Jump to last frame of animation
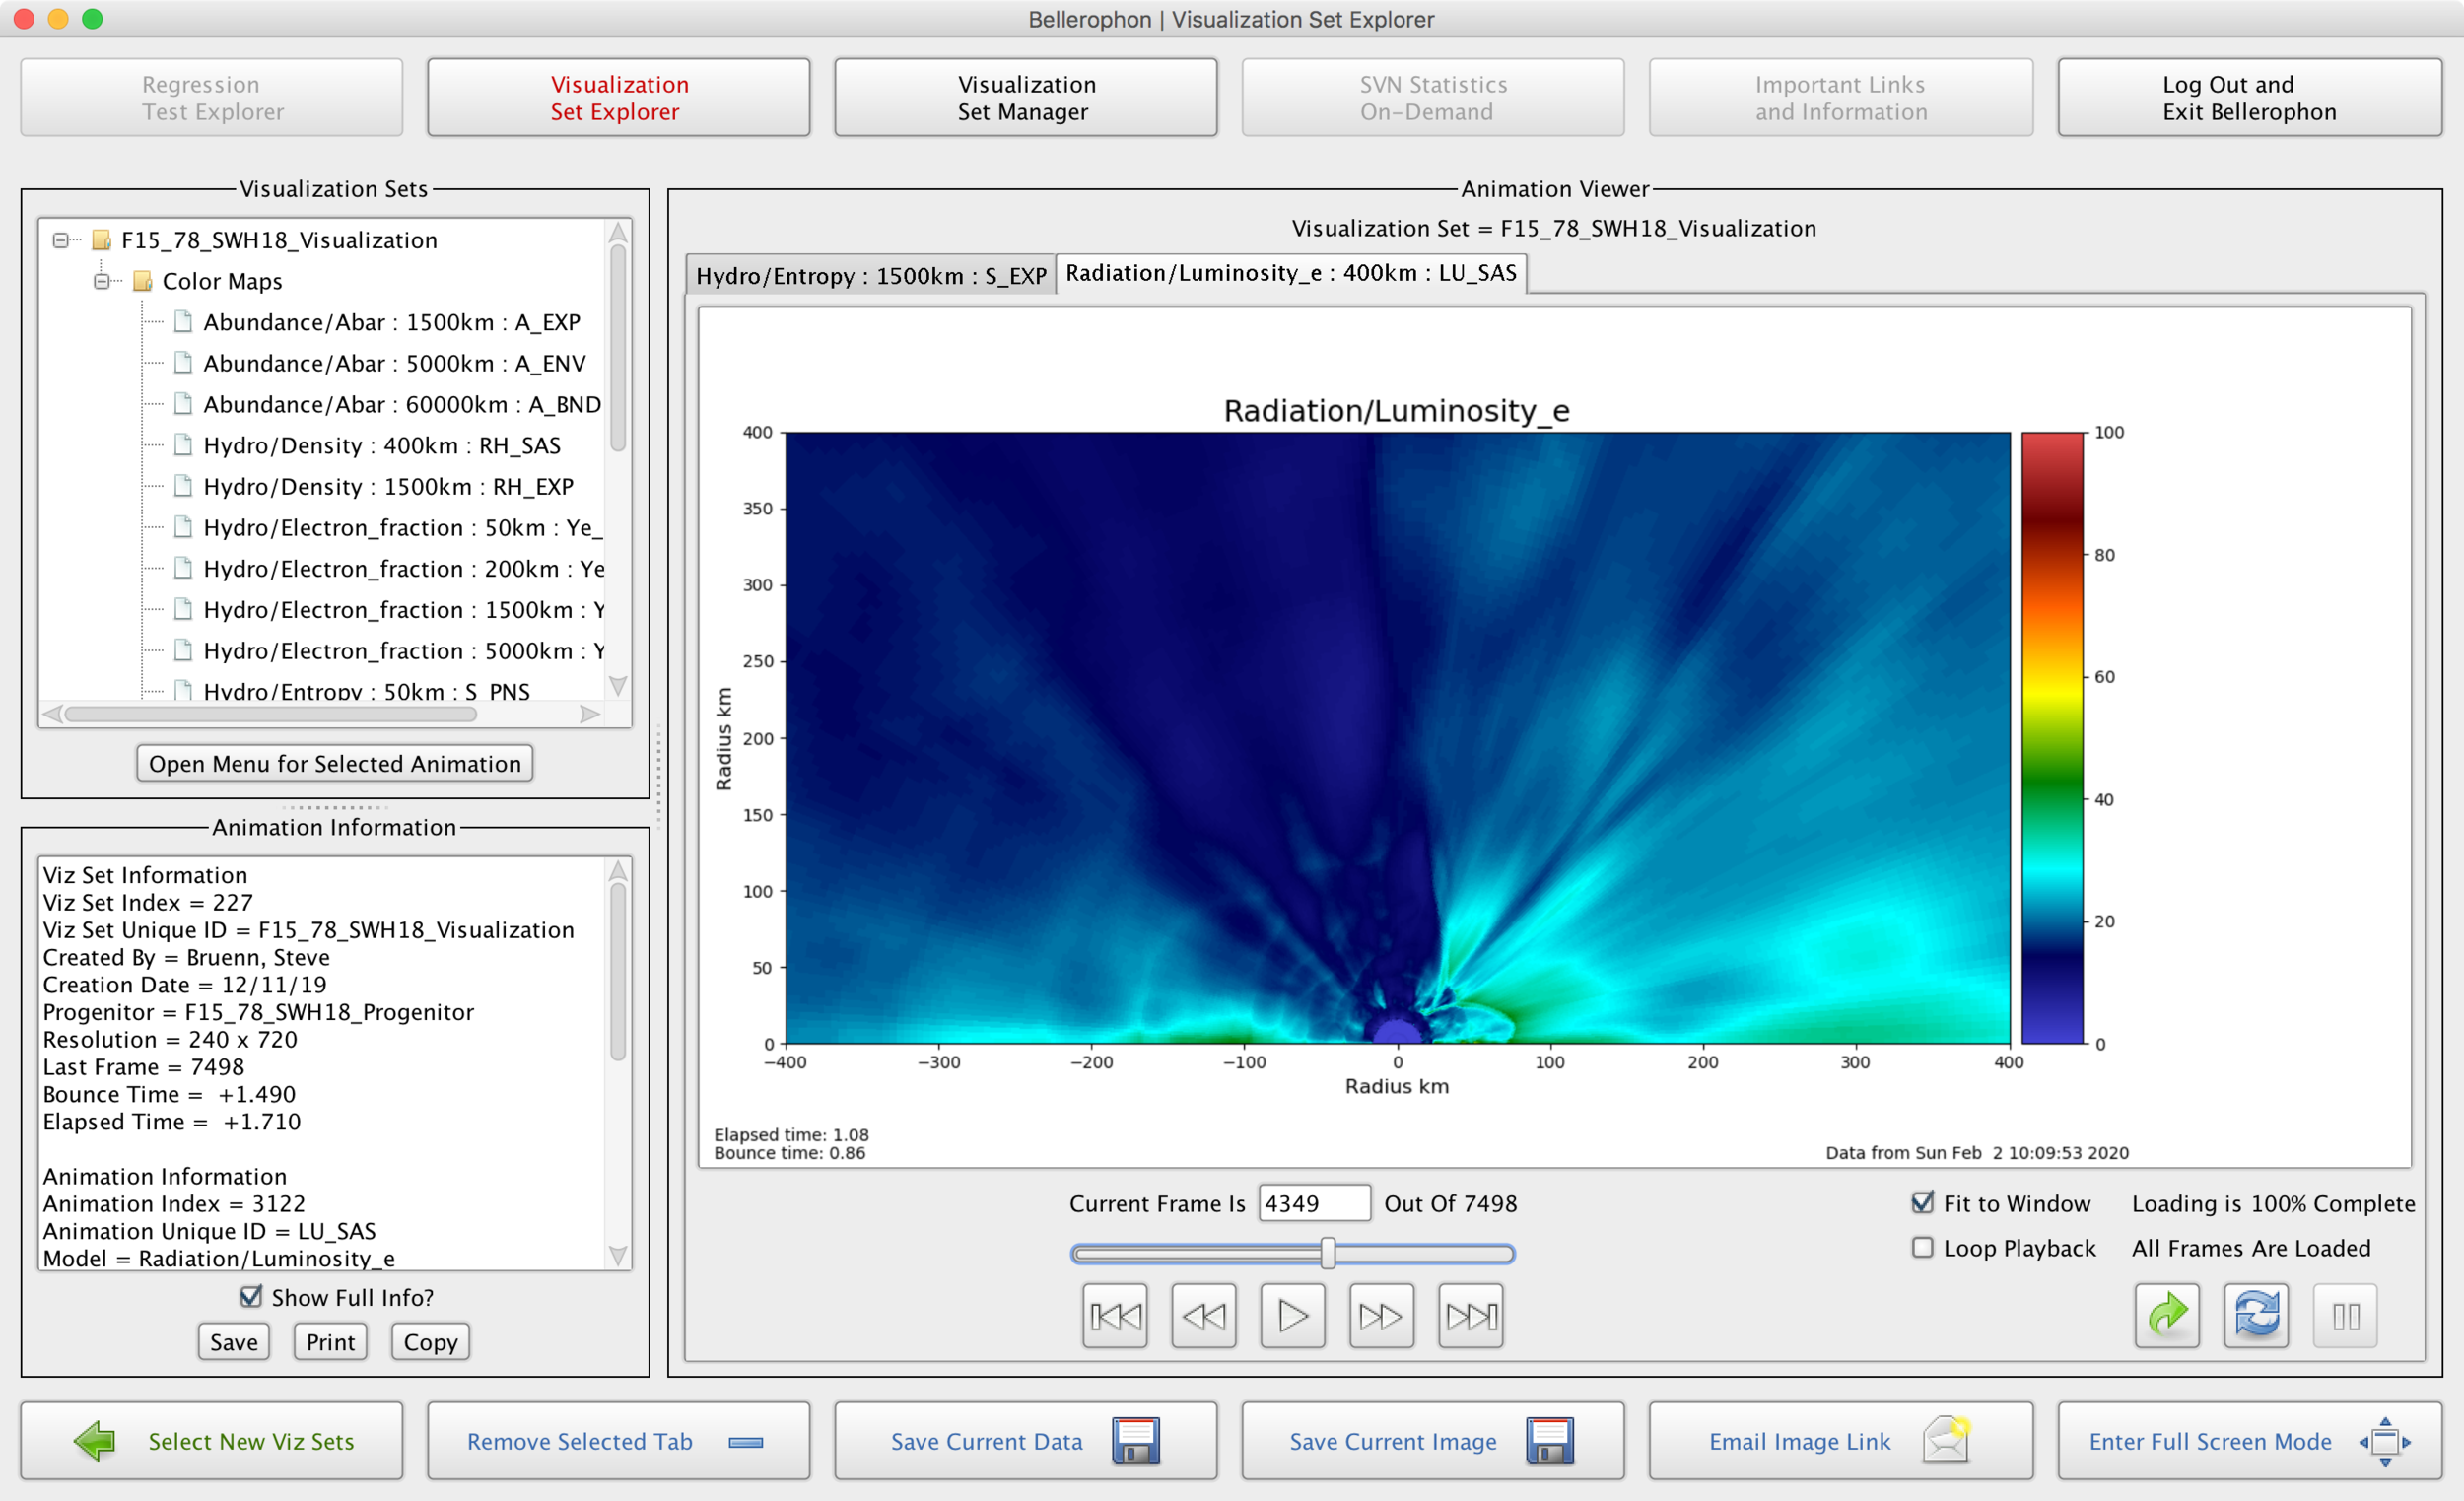Viewport: 2464px width, 1501px height. click(x=1470, y=1315)
